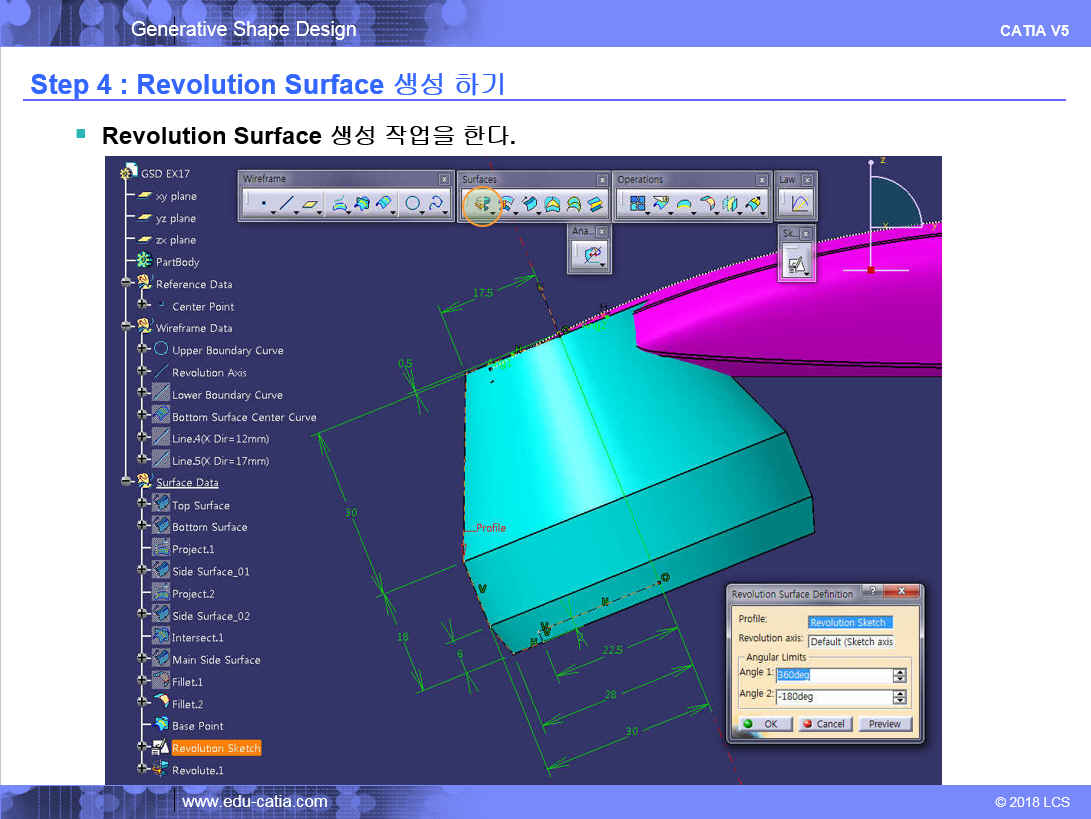Select the Line tool in Wireframe toolbar
This screenshot has width=1091, height=819.
287,205
